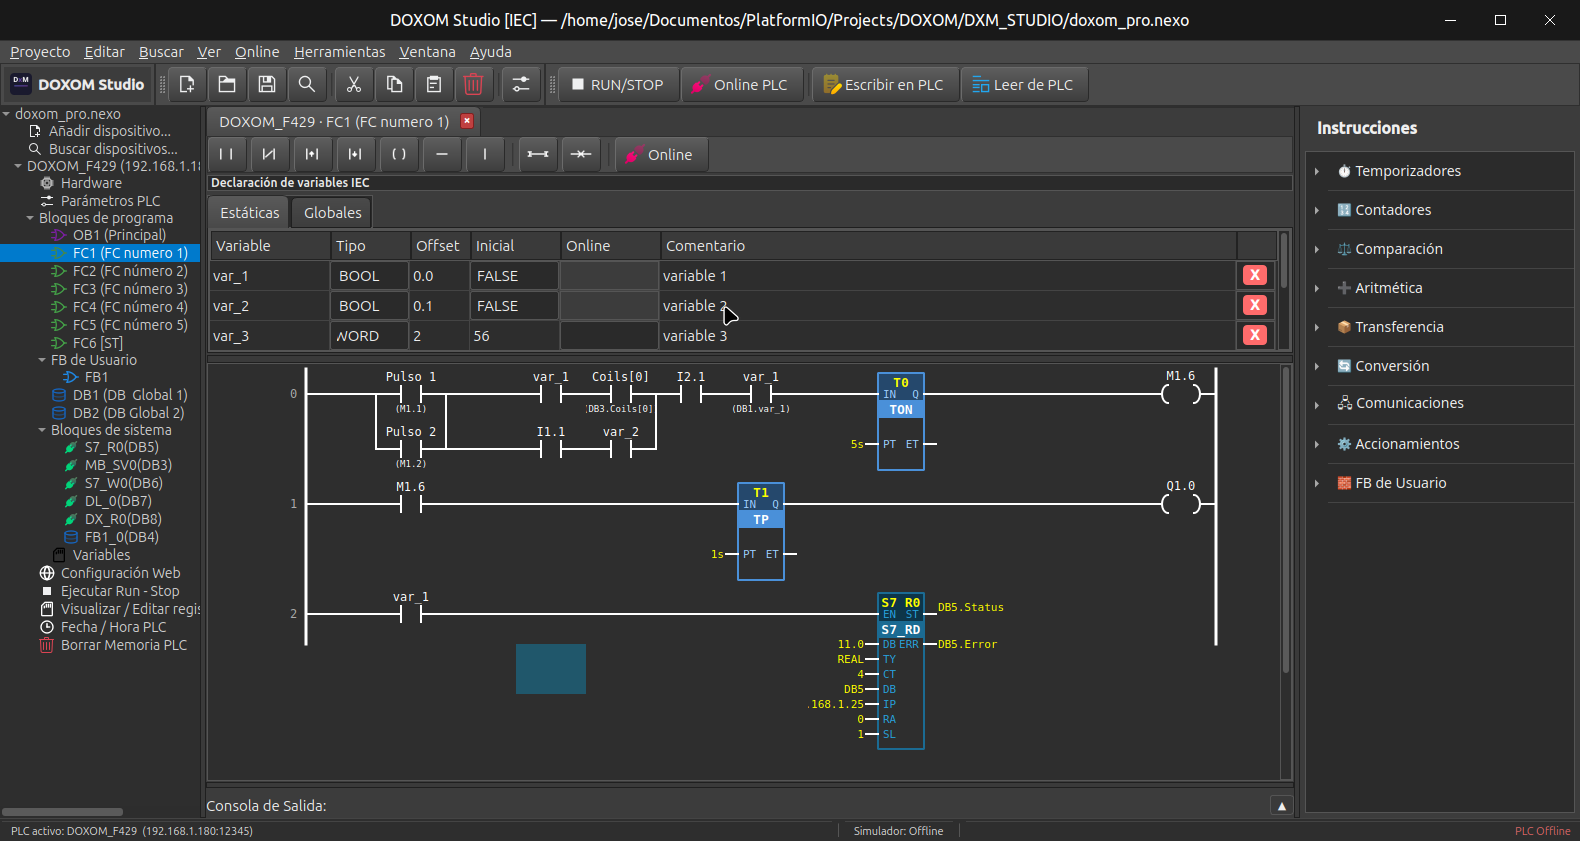The image size is (1580, 841).
Task: Expand Contadores instruction category
Action: coord(1317,210)
